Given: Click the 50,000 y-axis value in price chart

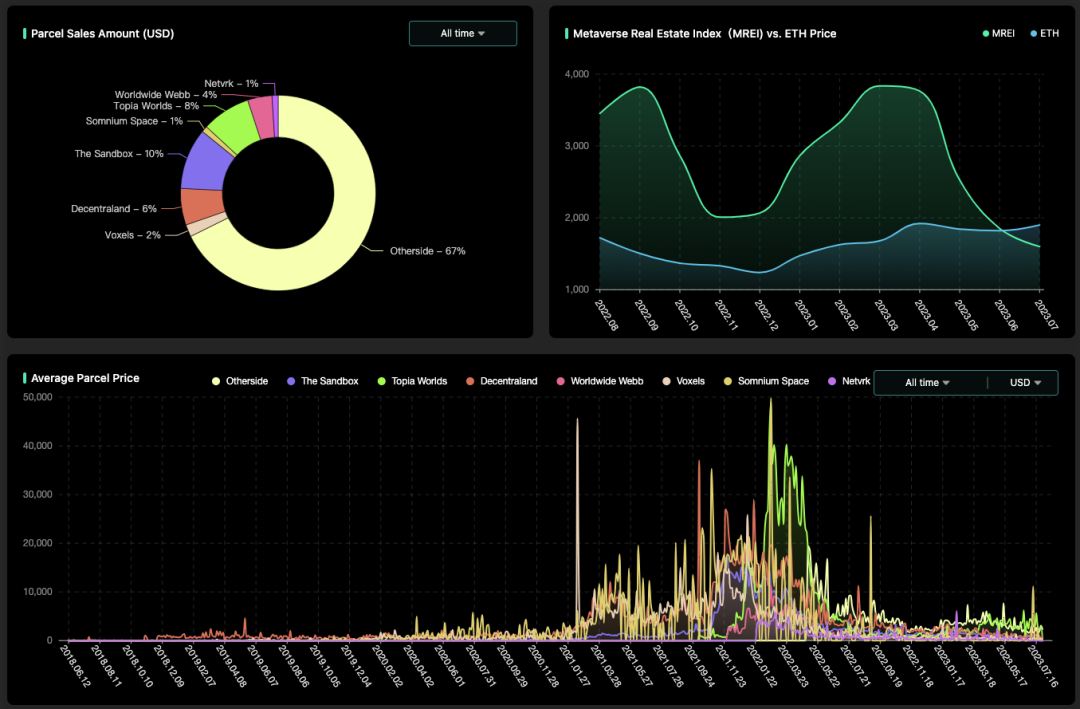Looking at the screenshot, I should tap(37, 397).
